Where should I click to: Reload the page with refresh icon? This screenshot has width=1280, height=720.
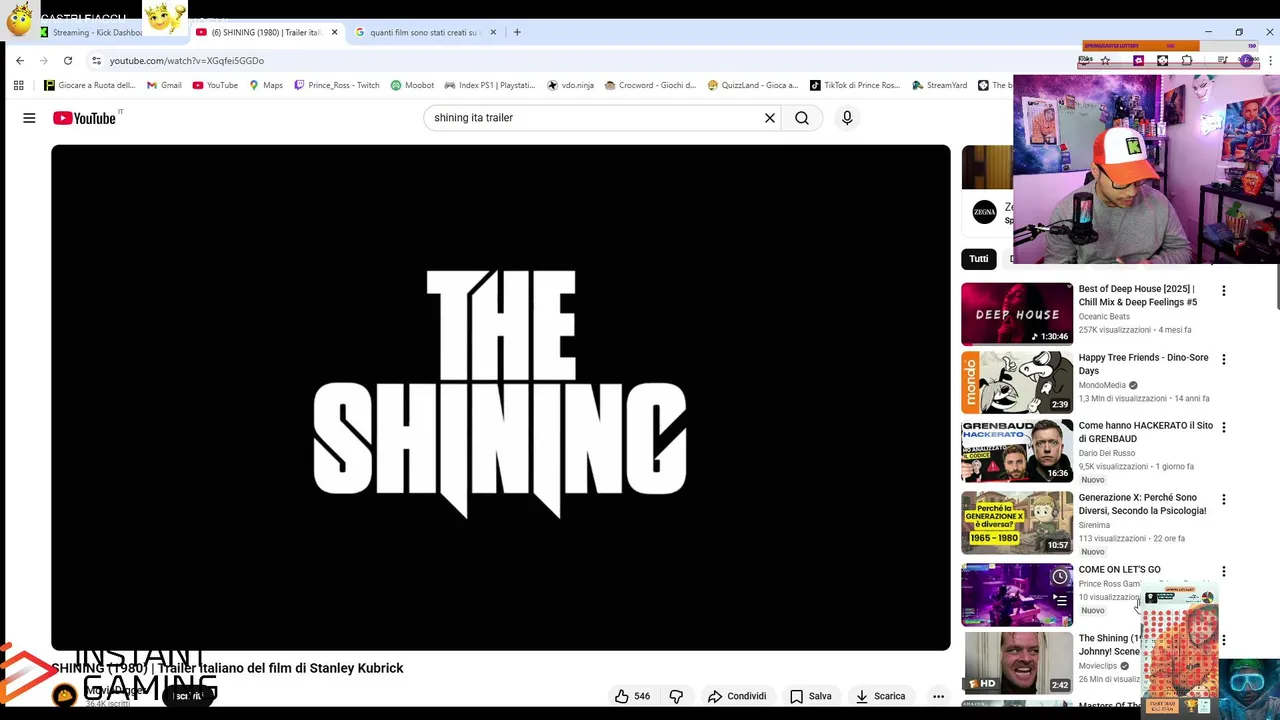point(68,60)
